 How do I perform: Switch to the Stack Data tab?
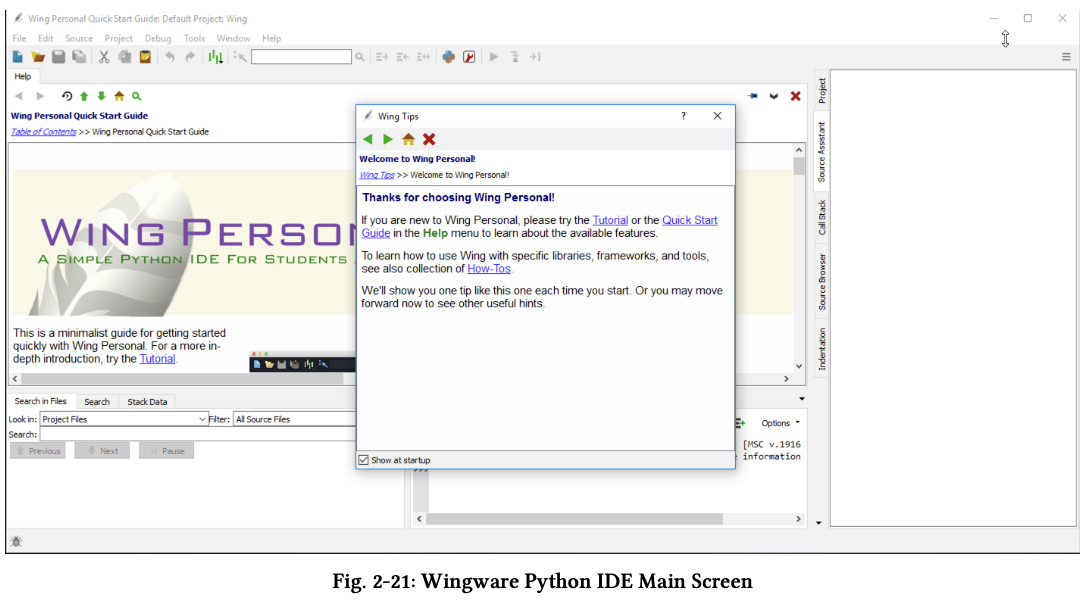(x=147, y=402)
